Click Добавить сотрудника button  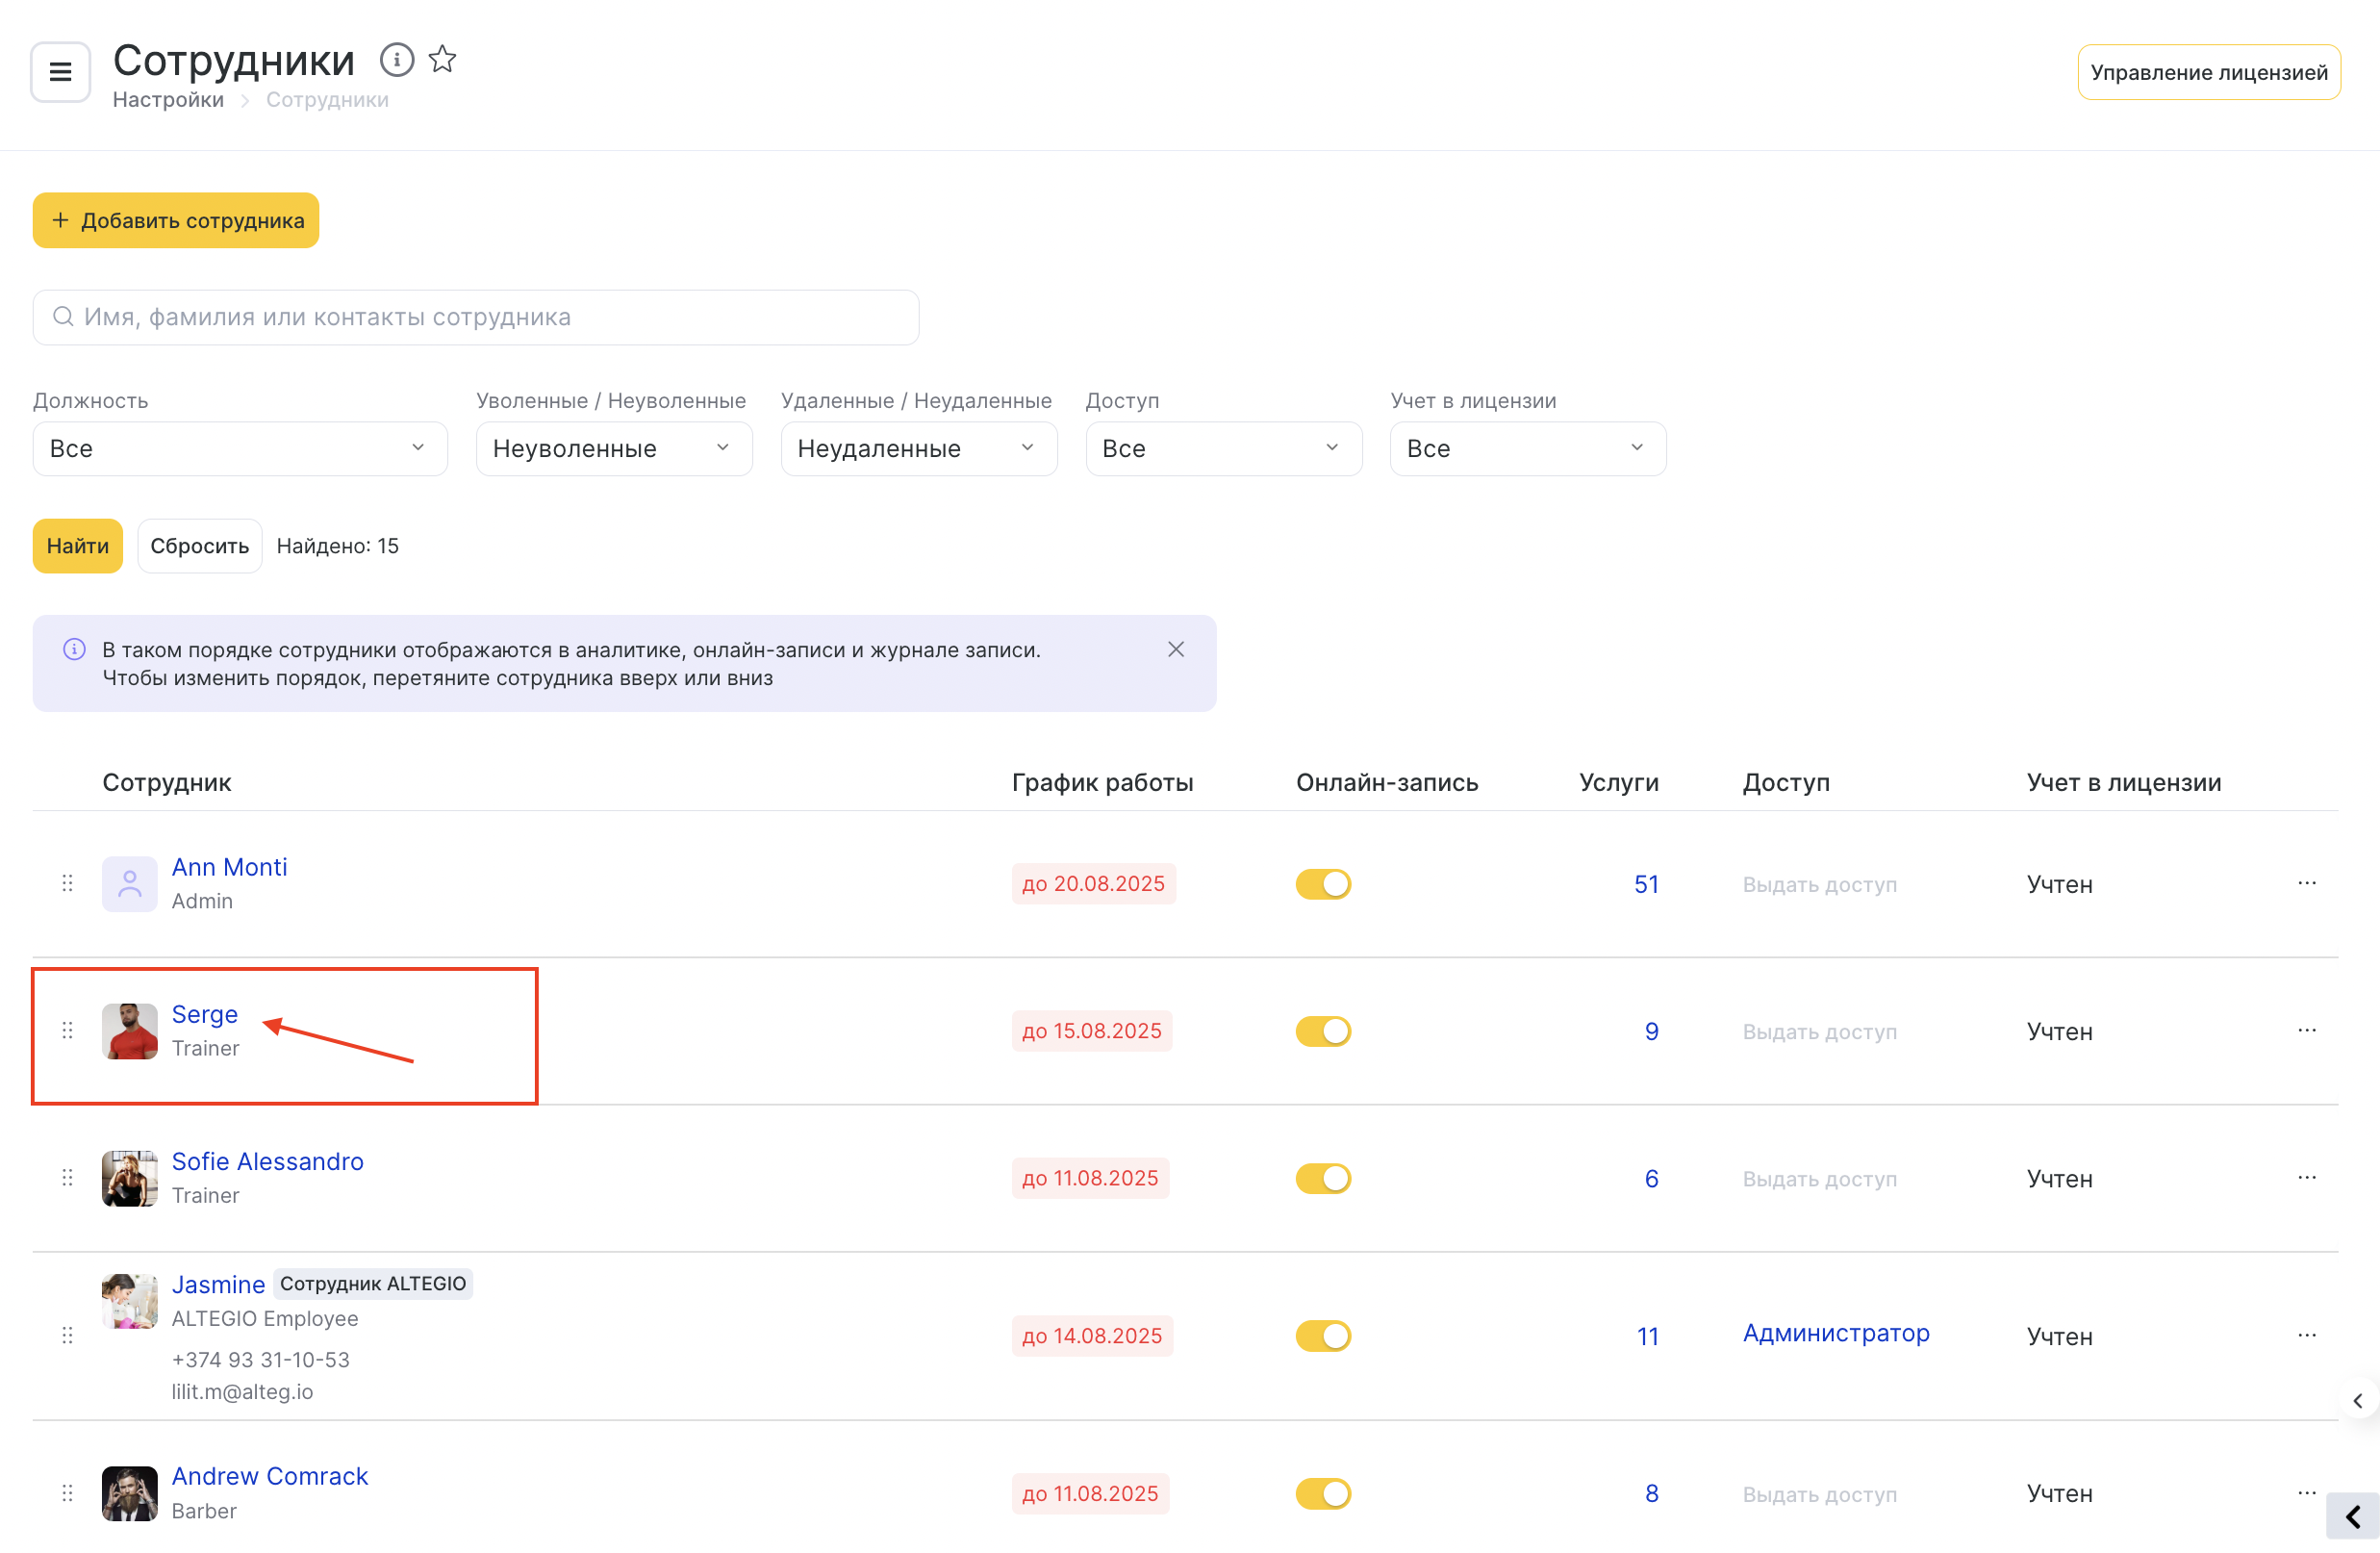click(x=176, y=220)
